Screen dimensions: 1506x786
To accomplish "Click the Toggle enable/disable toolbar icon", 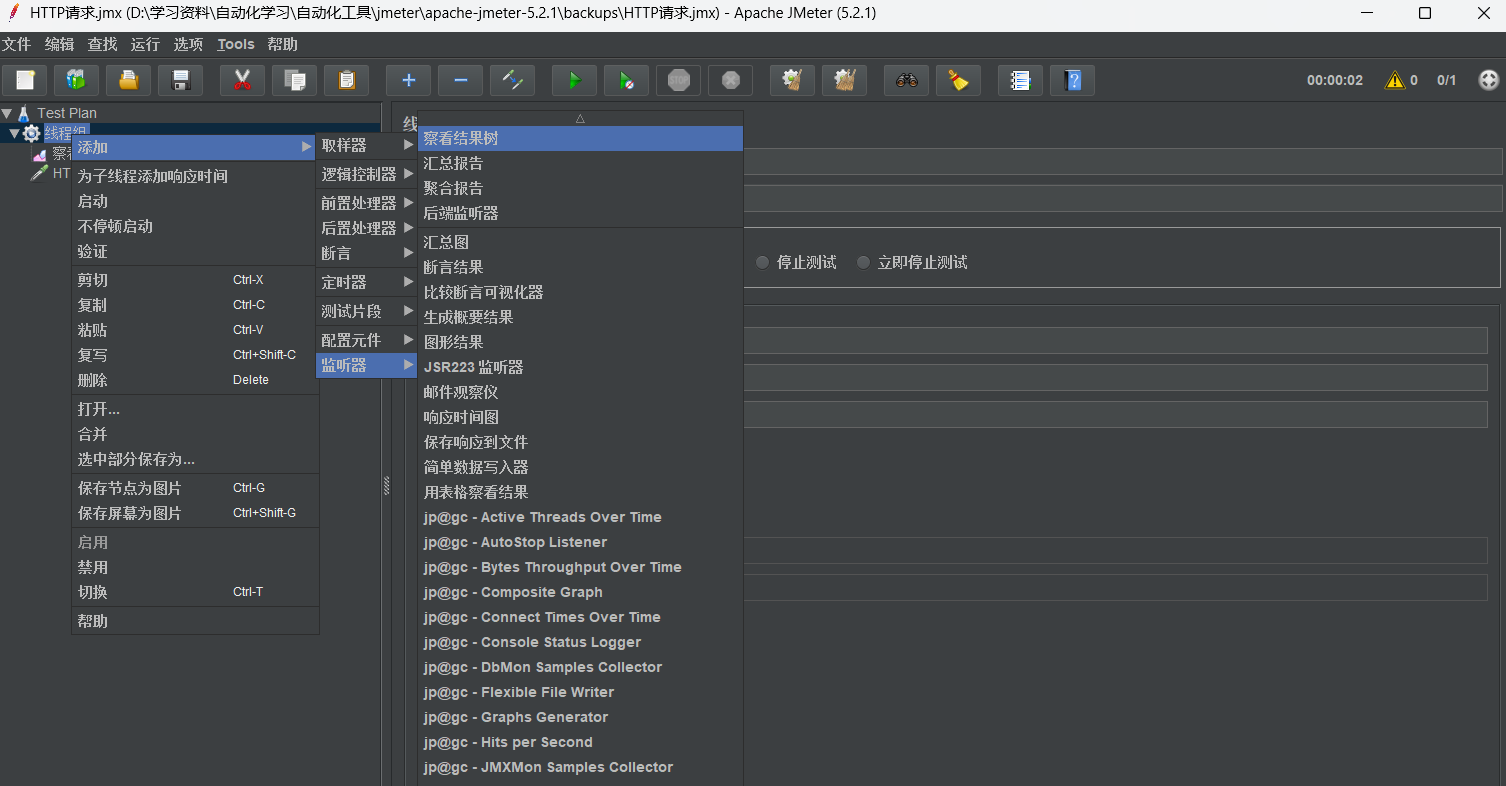I will tap(512, 80).
